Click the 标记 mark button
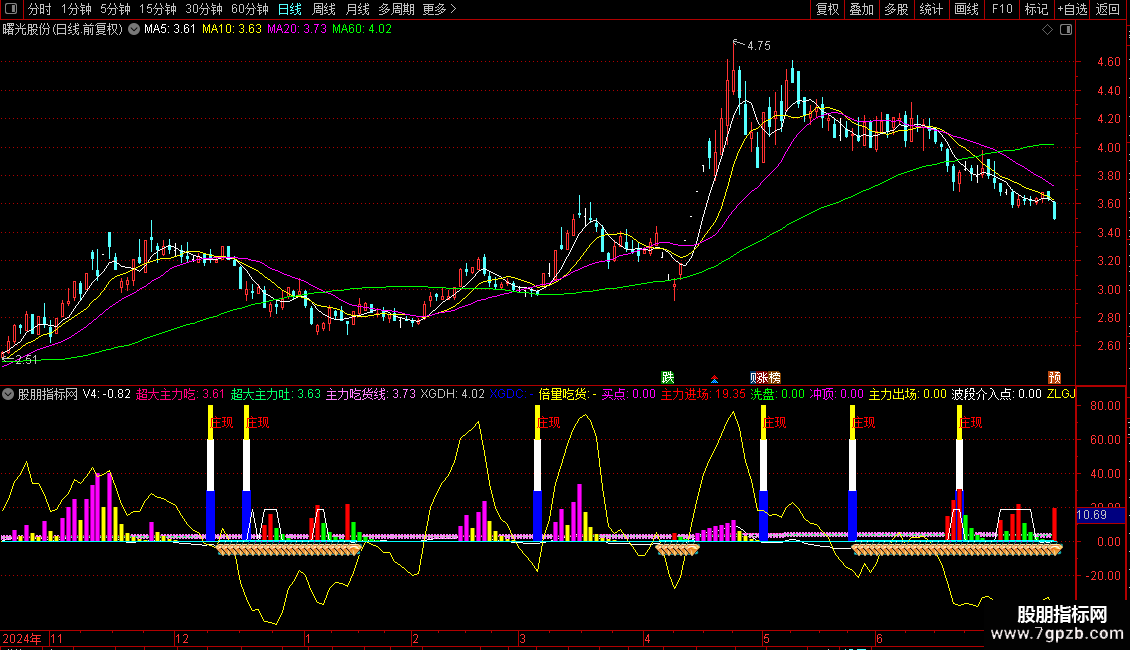Viewport: 1130px width, 650px height. click(x=1036, y=9)
